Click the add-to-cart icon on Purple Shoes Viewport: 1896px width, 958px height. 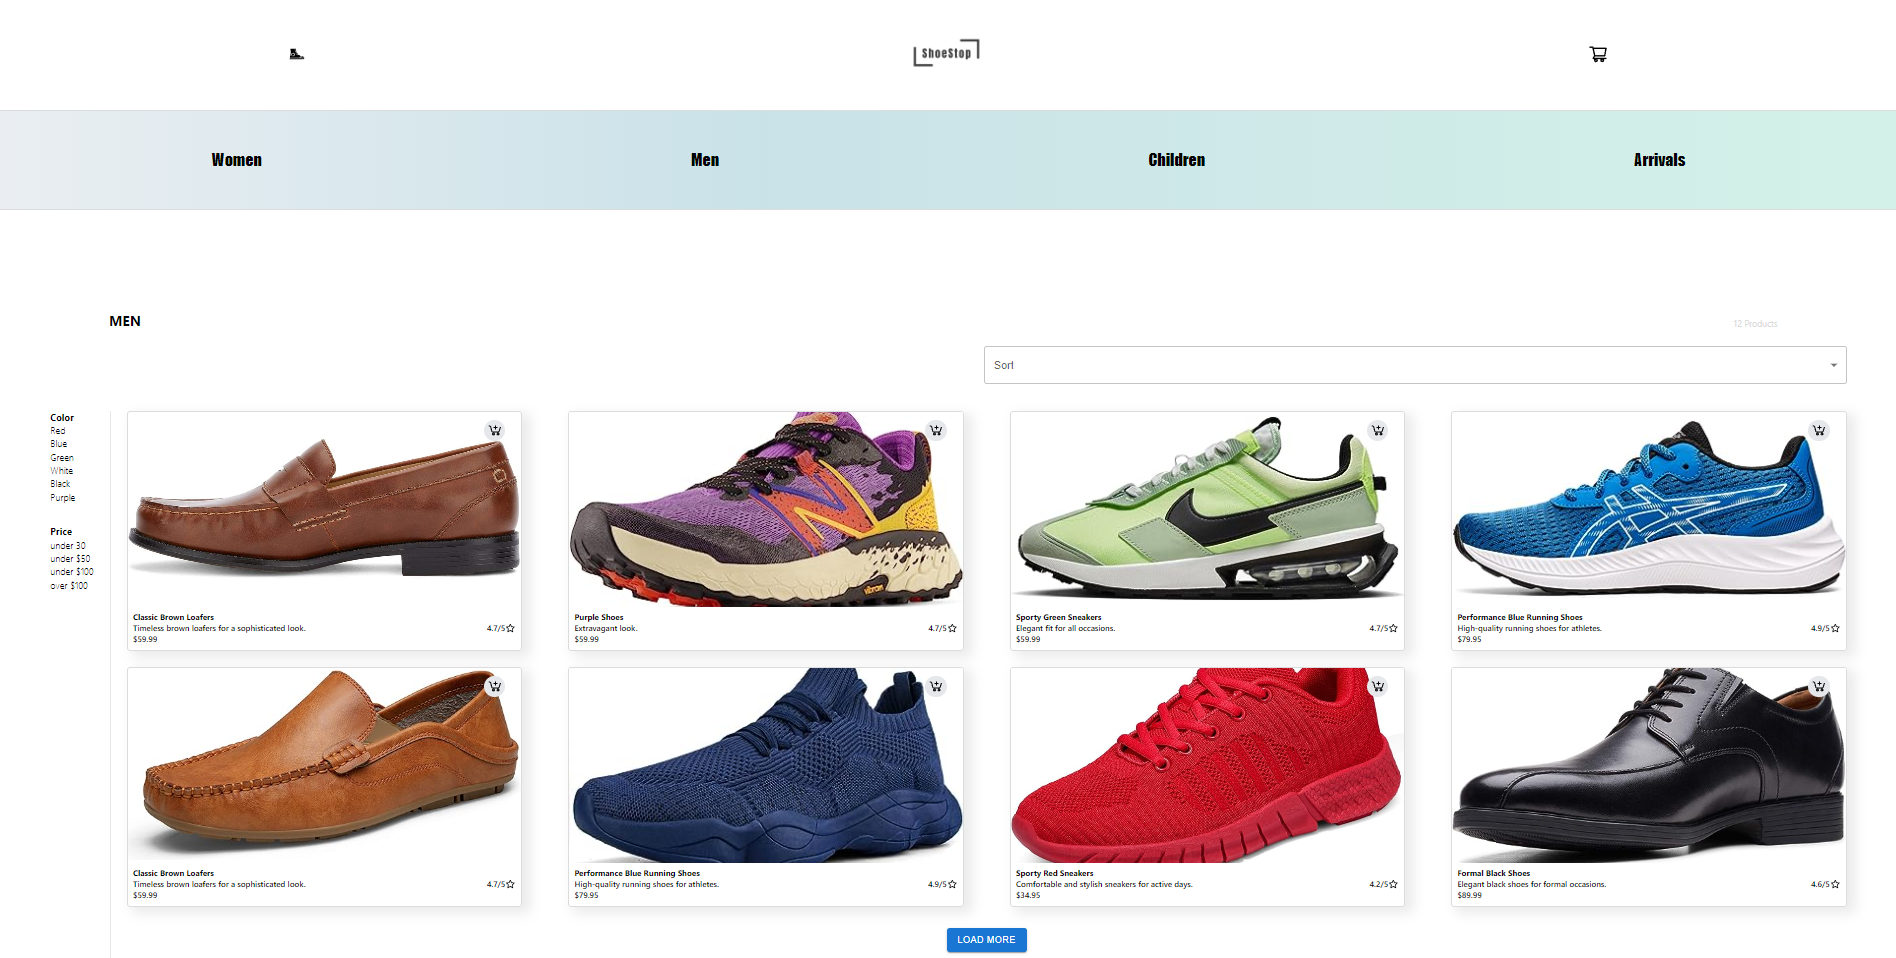click(937, 430)
